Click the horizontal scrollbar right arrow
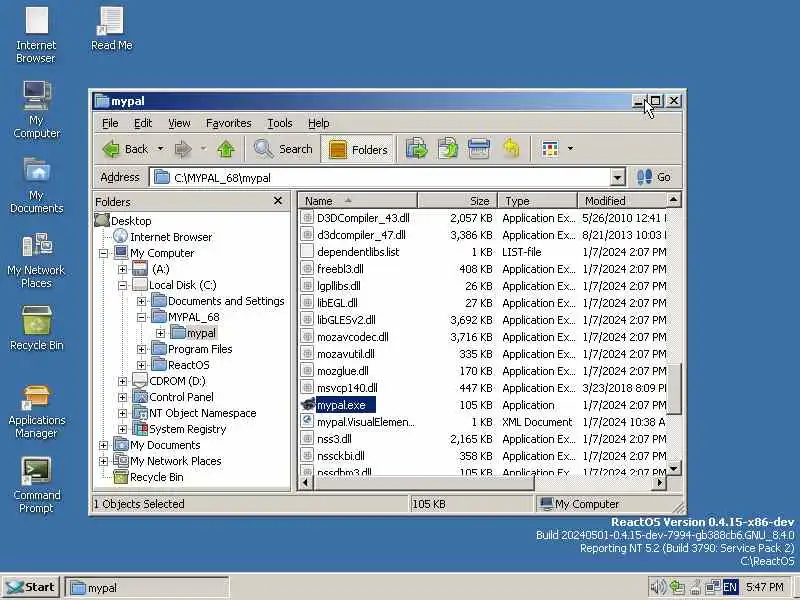The width and height of the screenshot is (800, 600). (660, 482)
